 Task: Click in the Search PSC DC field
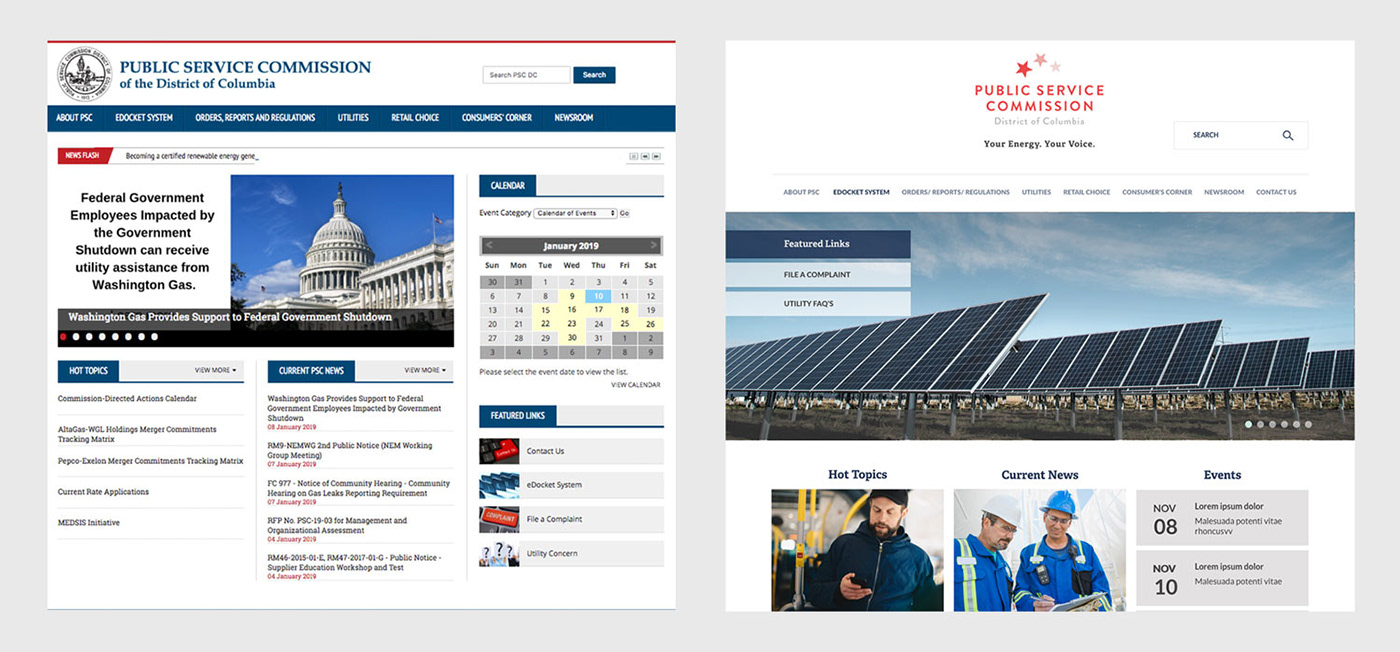pyautogui.click(x=526, y=75)
